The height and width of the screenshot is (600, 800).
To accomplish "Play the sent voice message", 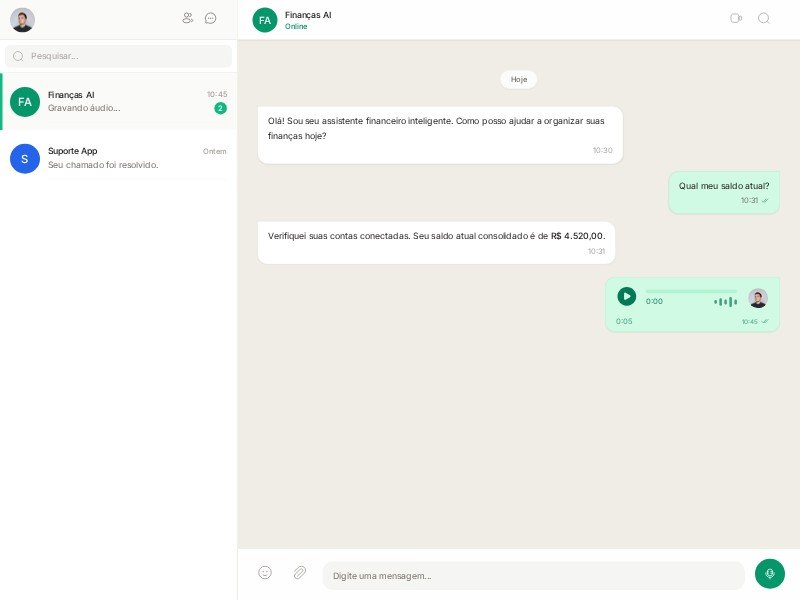I will pyautogui.click(x=626, y=296).
